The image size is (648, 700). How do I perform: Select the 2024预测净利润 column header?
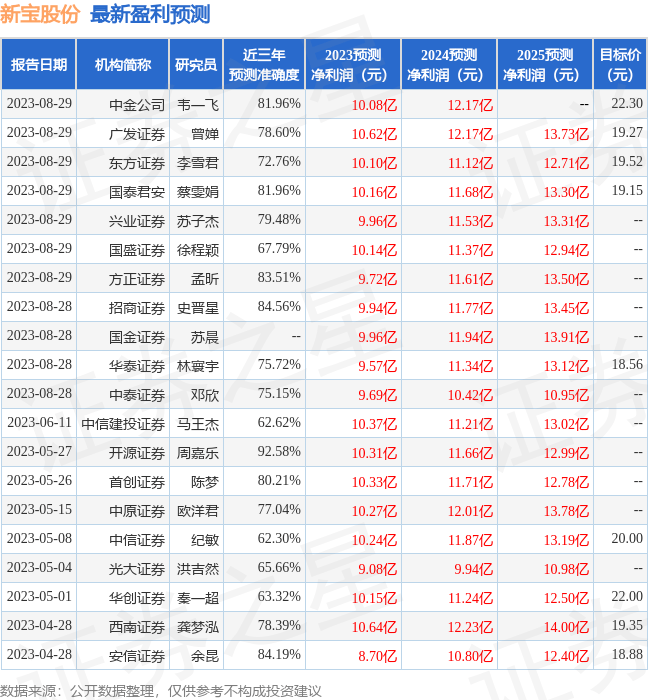(448, 65)
